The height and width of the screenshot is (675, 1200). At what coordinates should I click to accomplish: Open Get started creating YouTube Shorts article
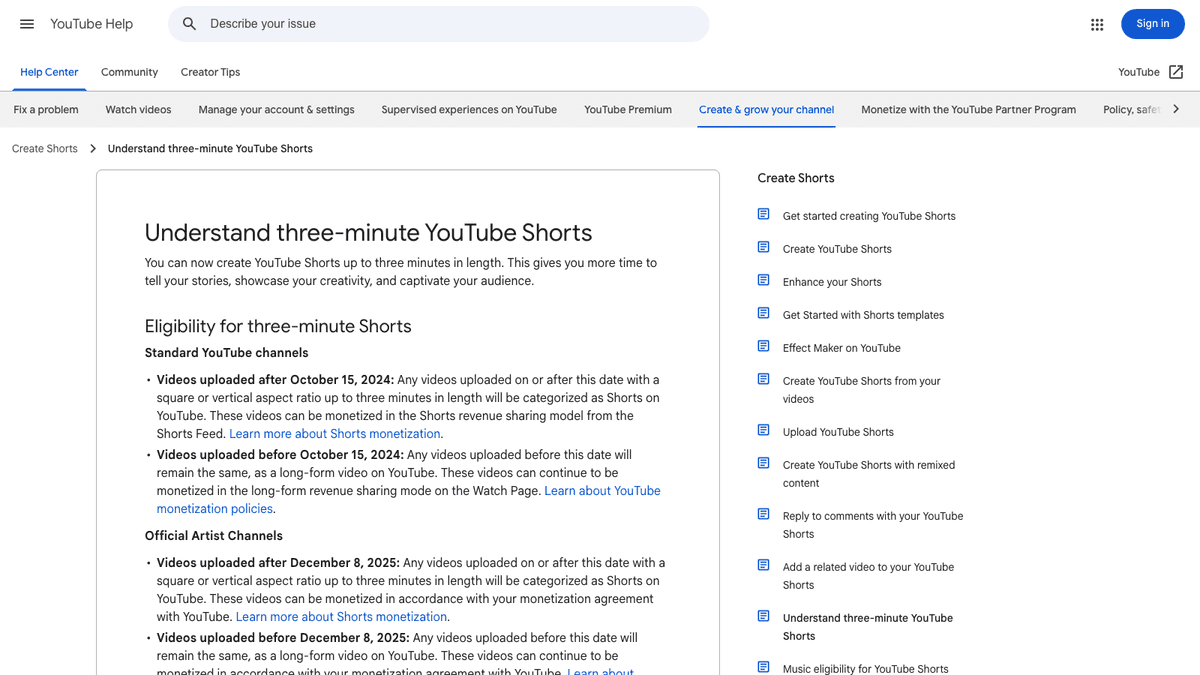(x=869, y=216)
